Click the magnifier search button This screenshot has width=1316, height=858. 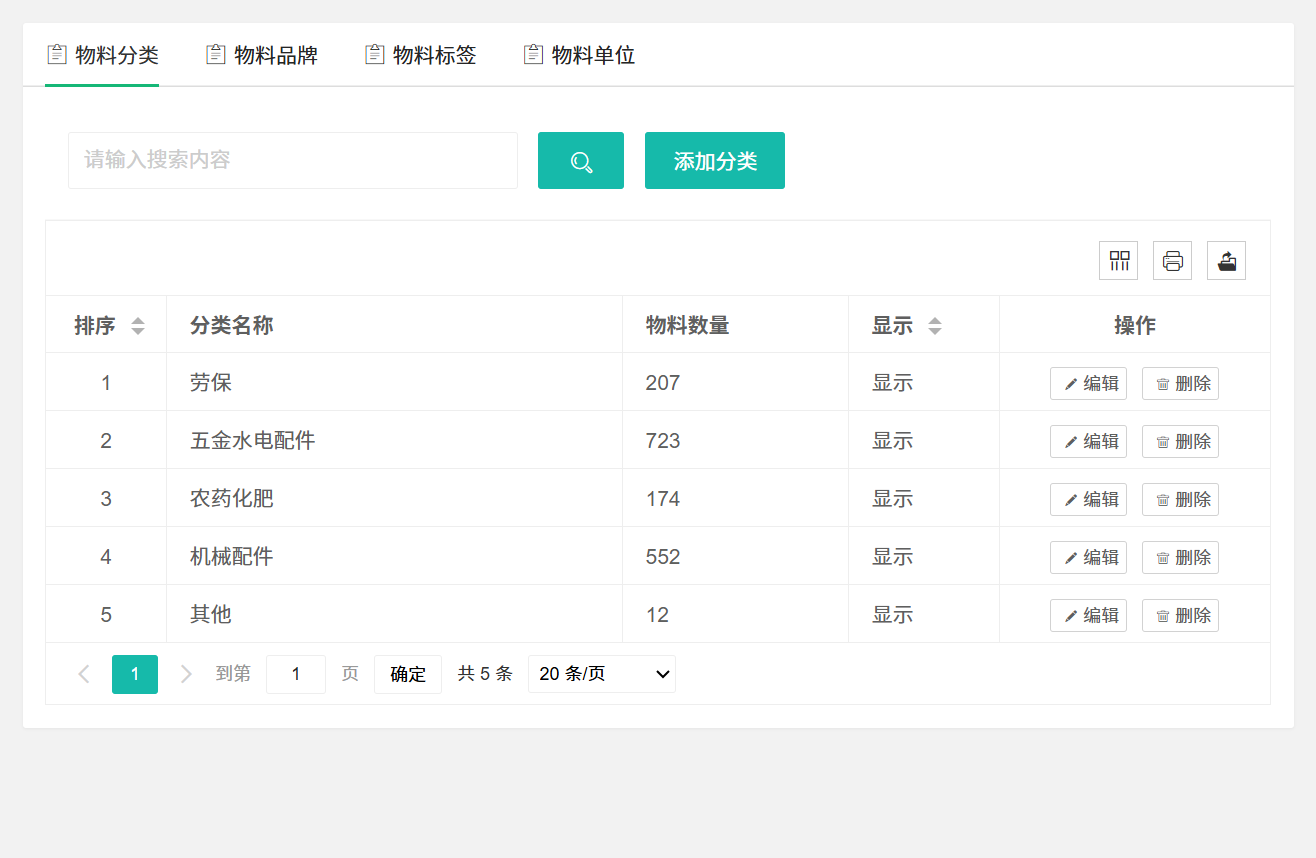click(x=581, y=160)
